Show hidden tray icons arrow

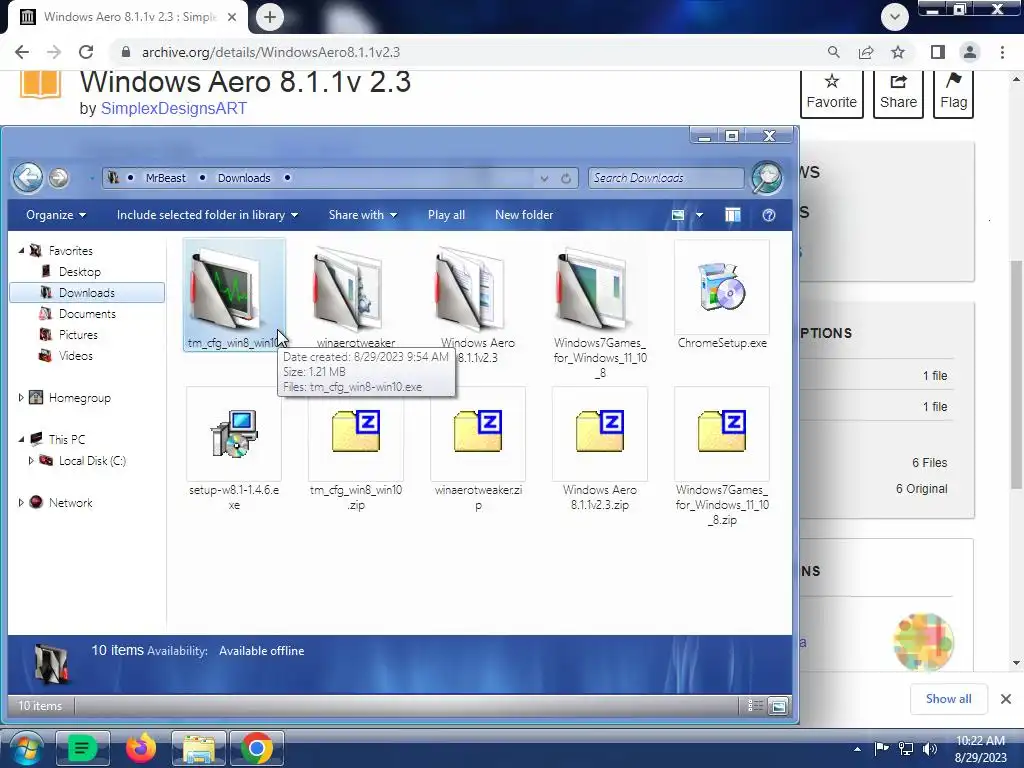(x=857, y=749)
